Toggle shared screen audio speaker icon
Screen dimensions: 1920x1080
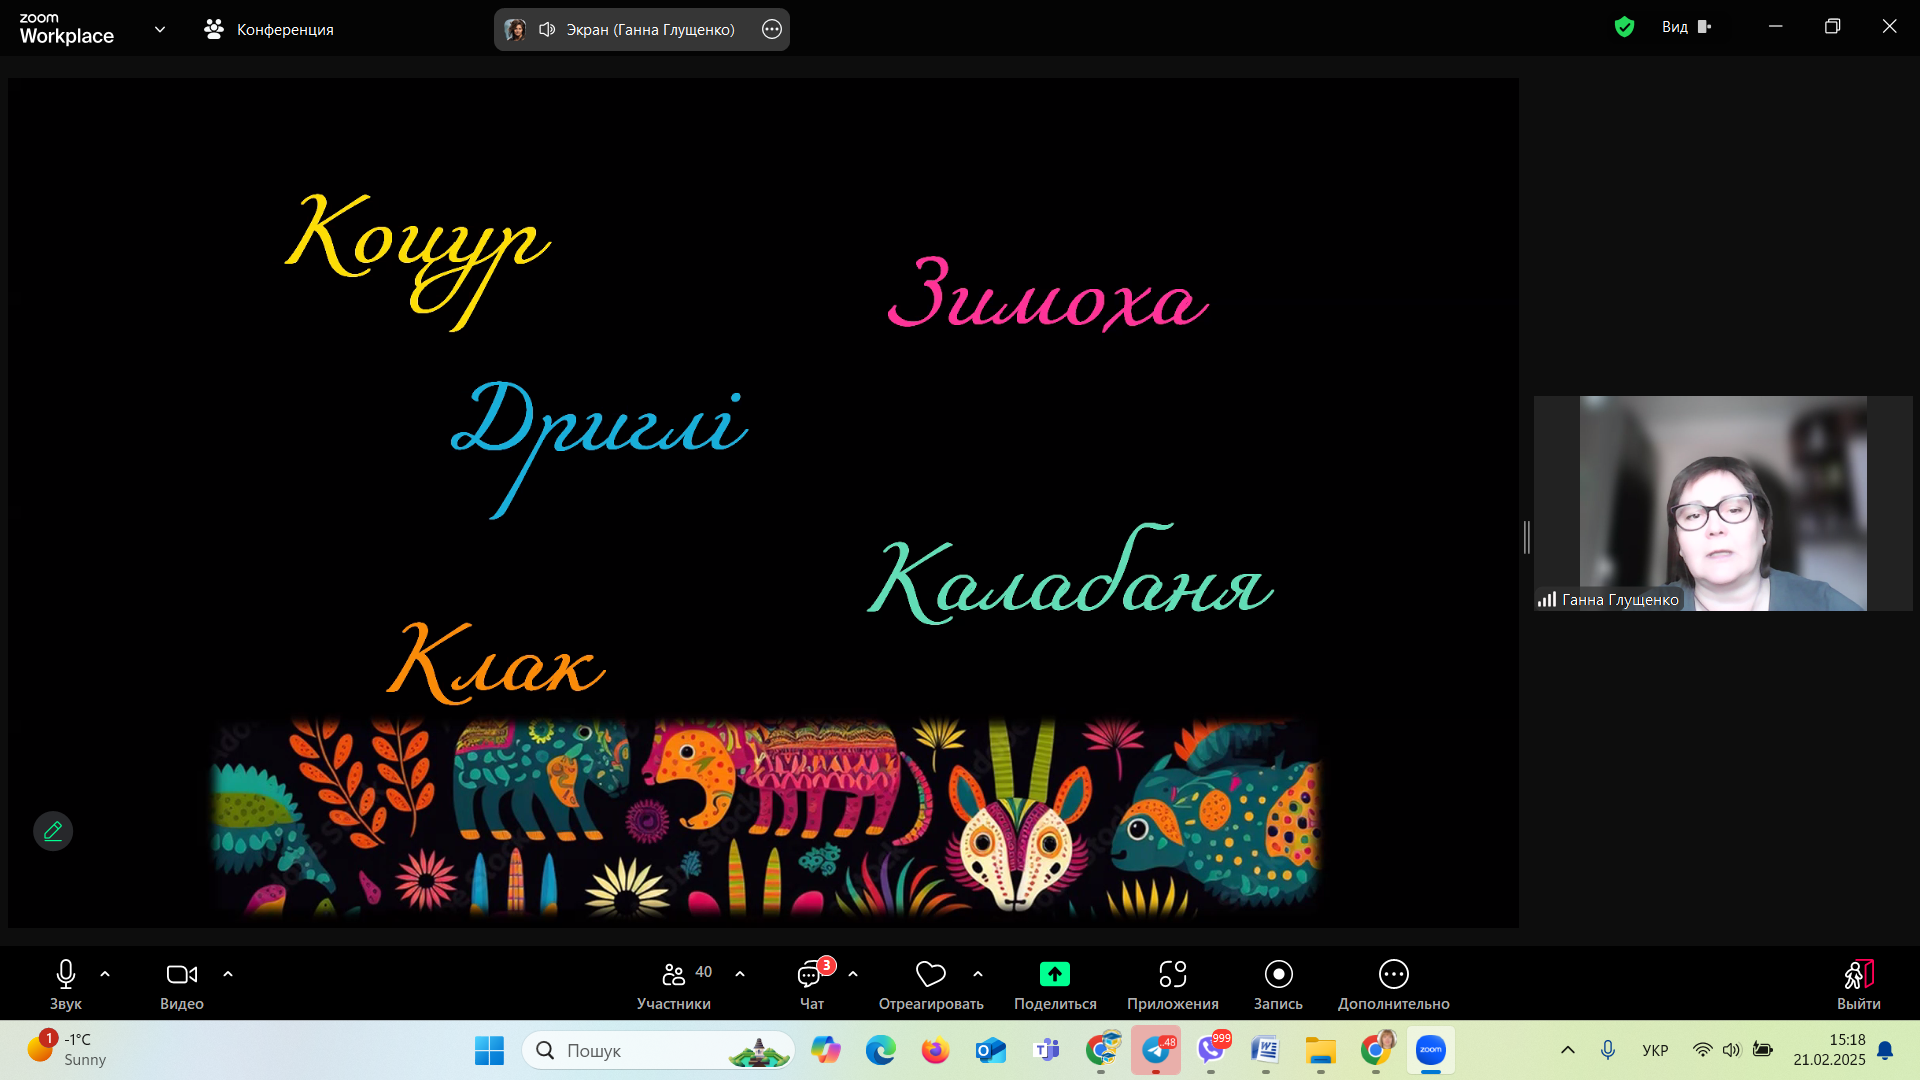coord(547,29)
